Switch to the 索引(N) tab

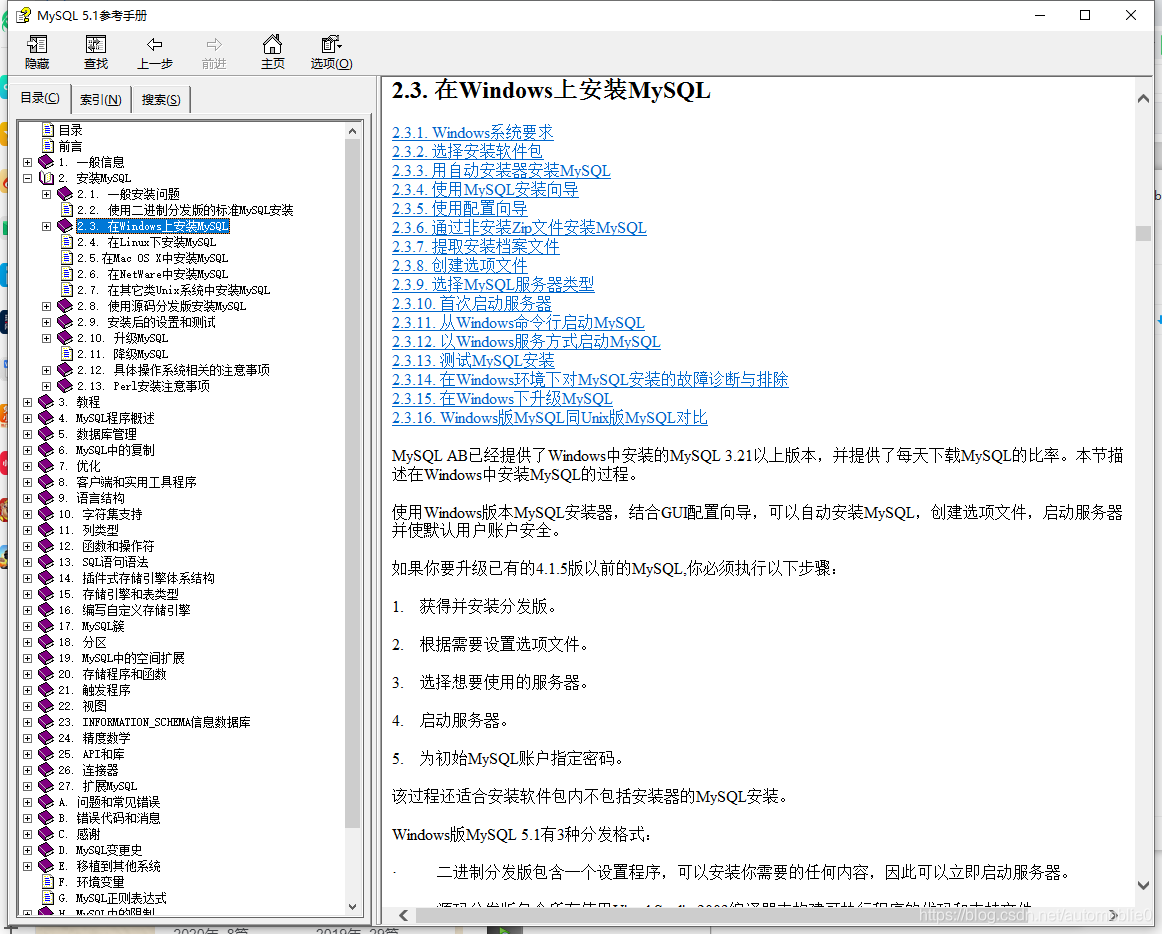click(x=101, y=99)
